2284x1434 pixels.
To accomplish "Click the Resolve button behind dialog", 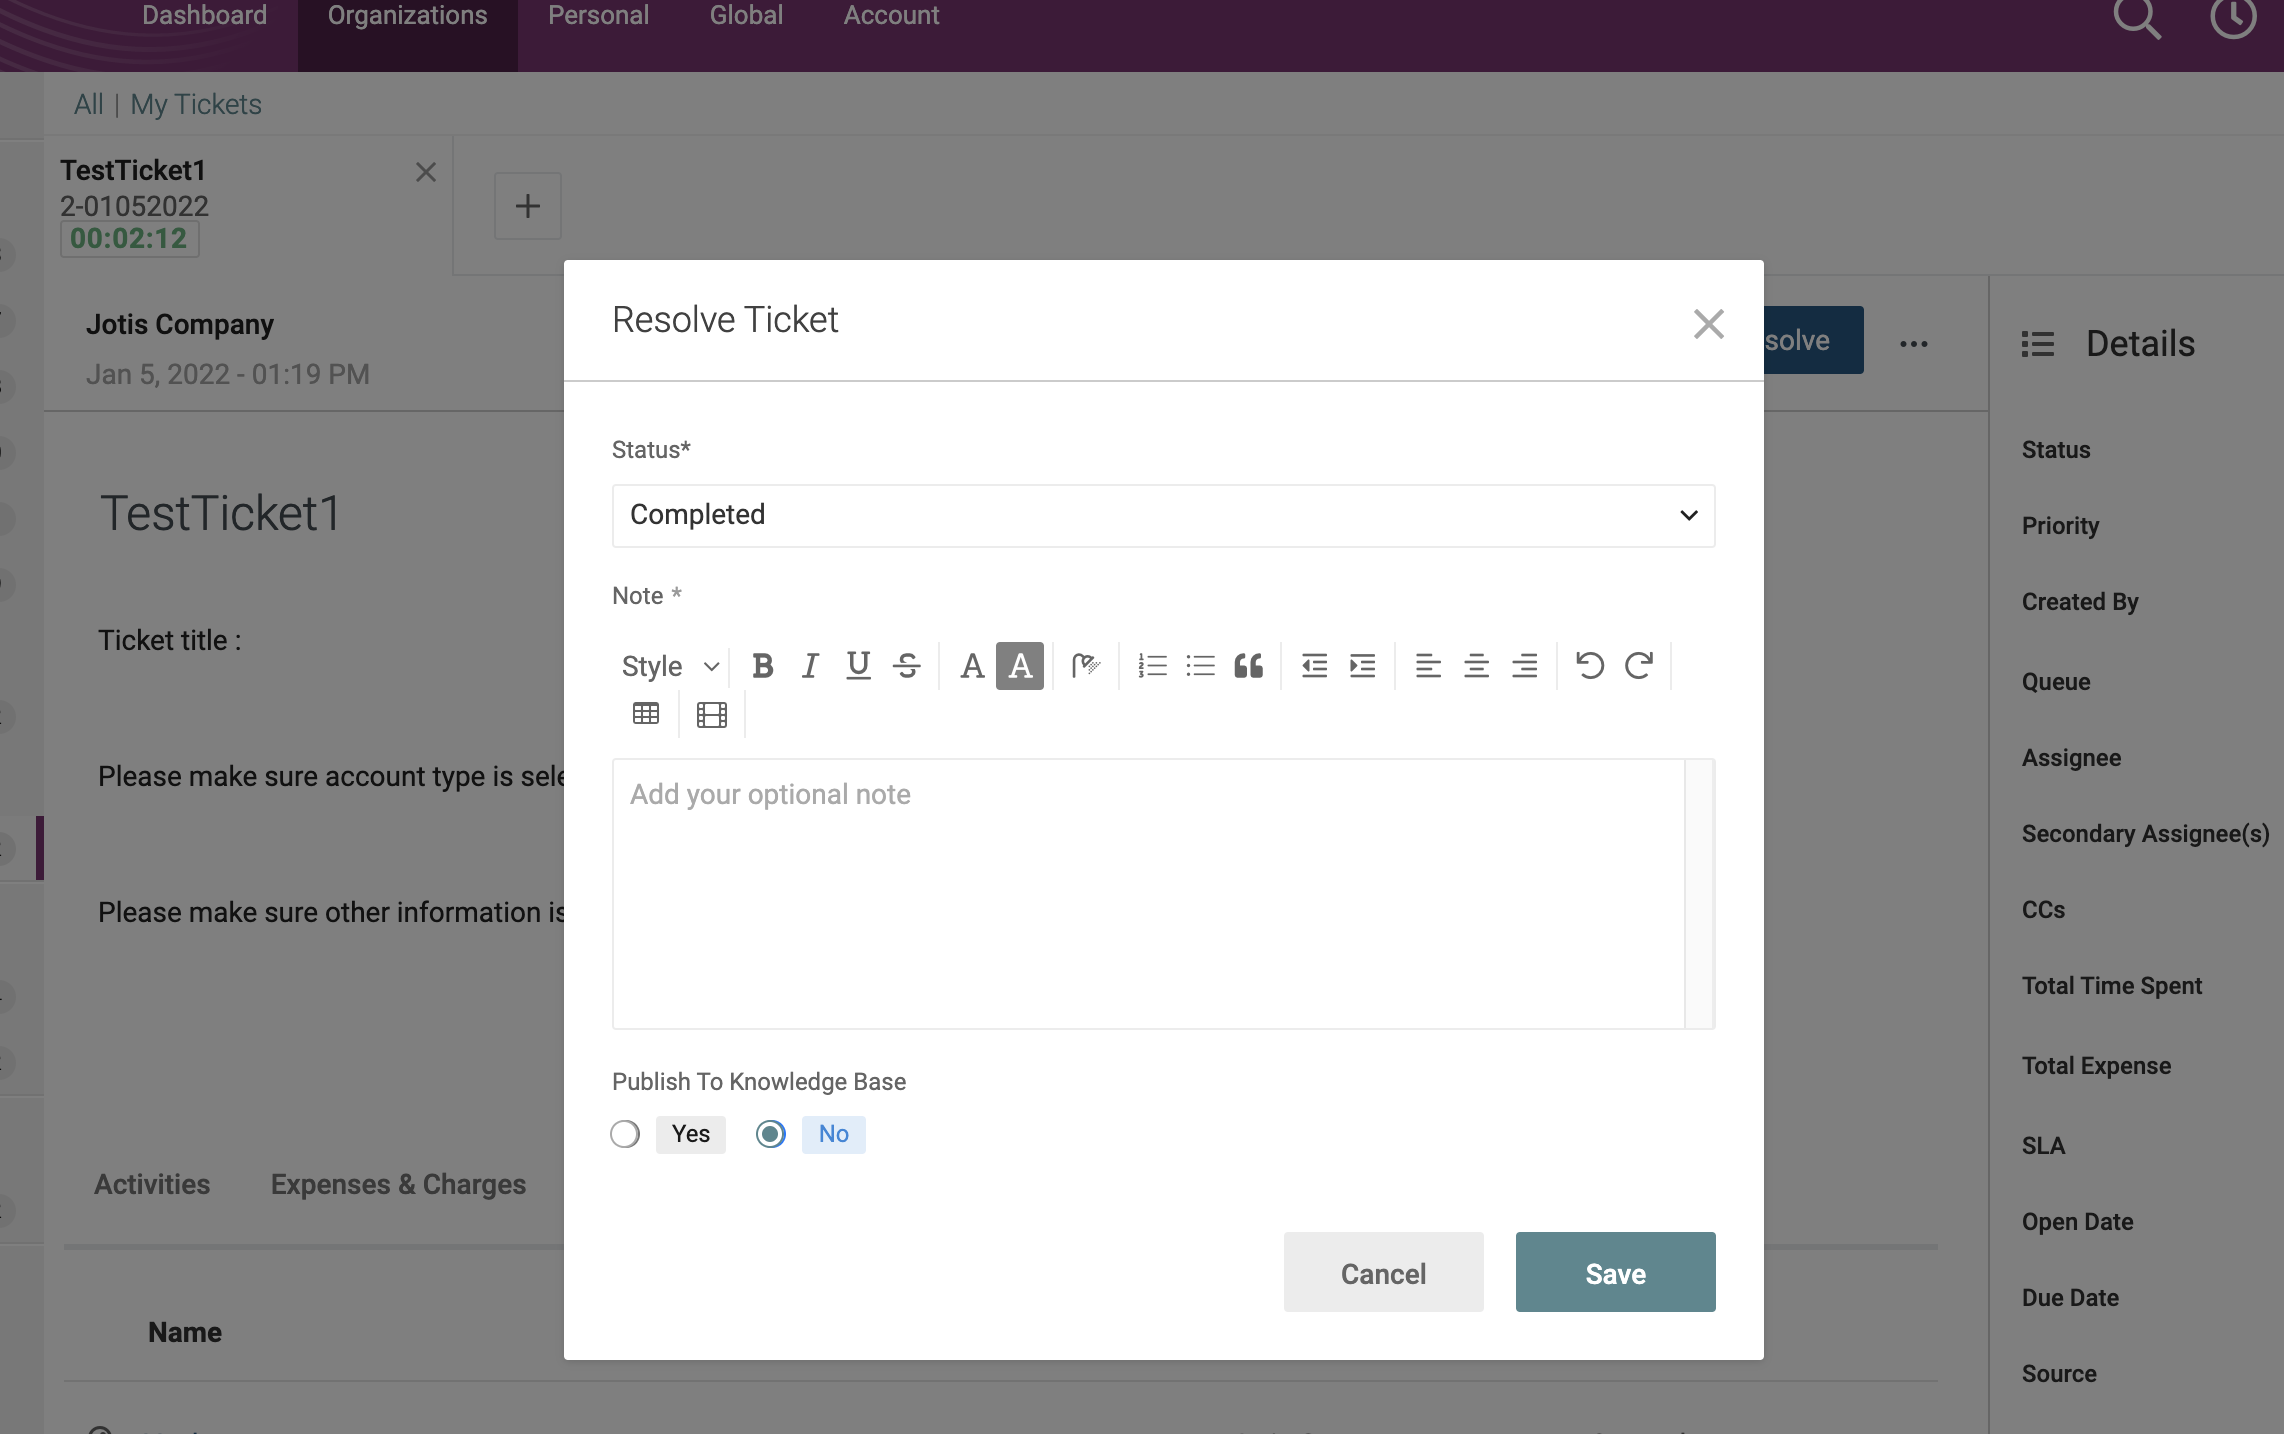I will point(1812,340).
